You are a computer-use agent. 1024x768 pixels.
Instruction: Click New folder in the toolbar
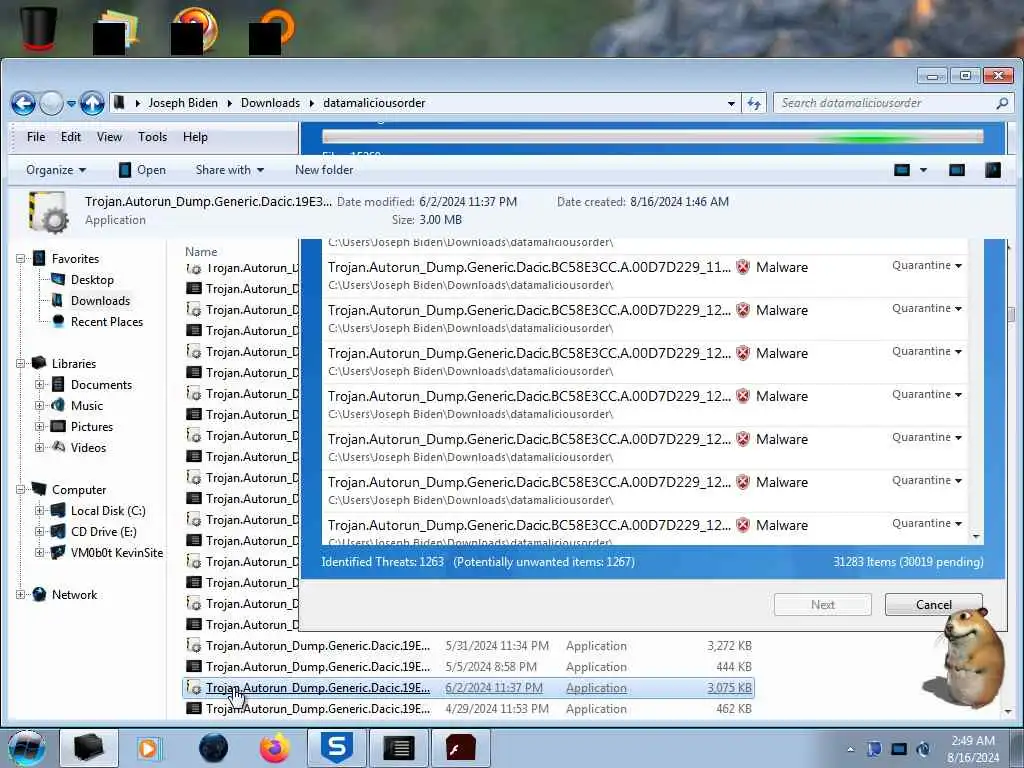324,170
